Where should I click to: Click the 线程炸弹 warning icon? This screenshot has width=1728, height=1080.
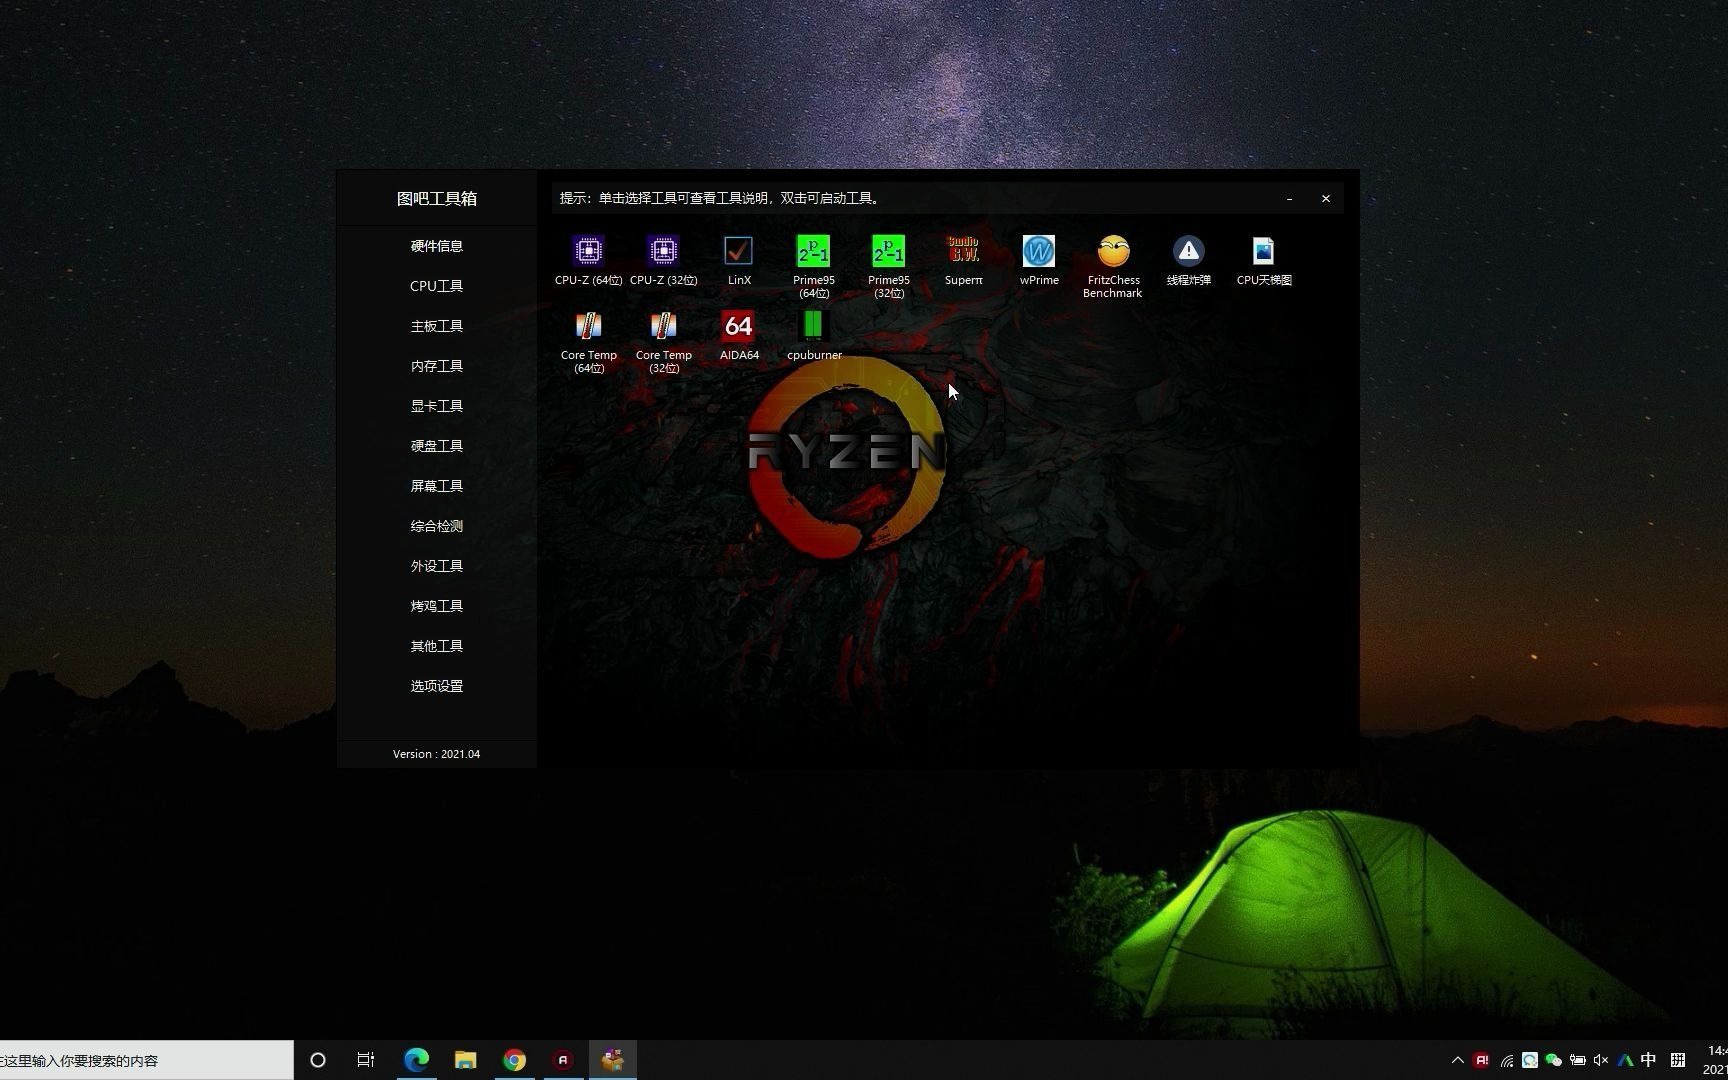[x=1188, y=250]
